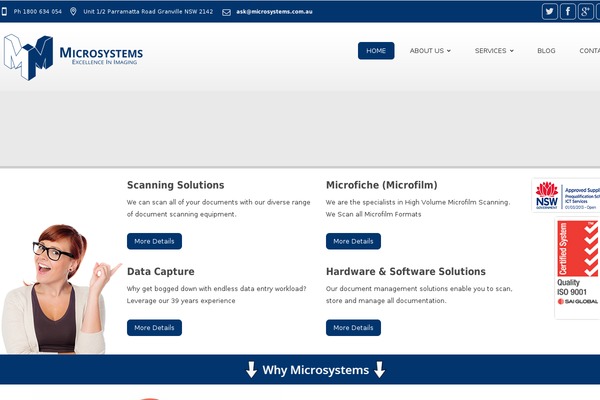Click the Data Capture heading
This screenshot has width=600, height=400.
(x=161, y=271)
